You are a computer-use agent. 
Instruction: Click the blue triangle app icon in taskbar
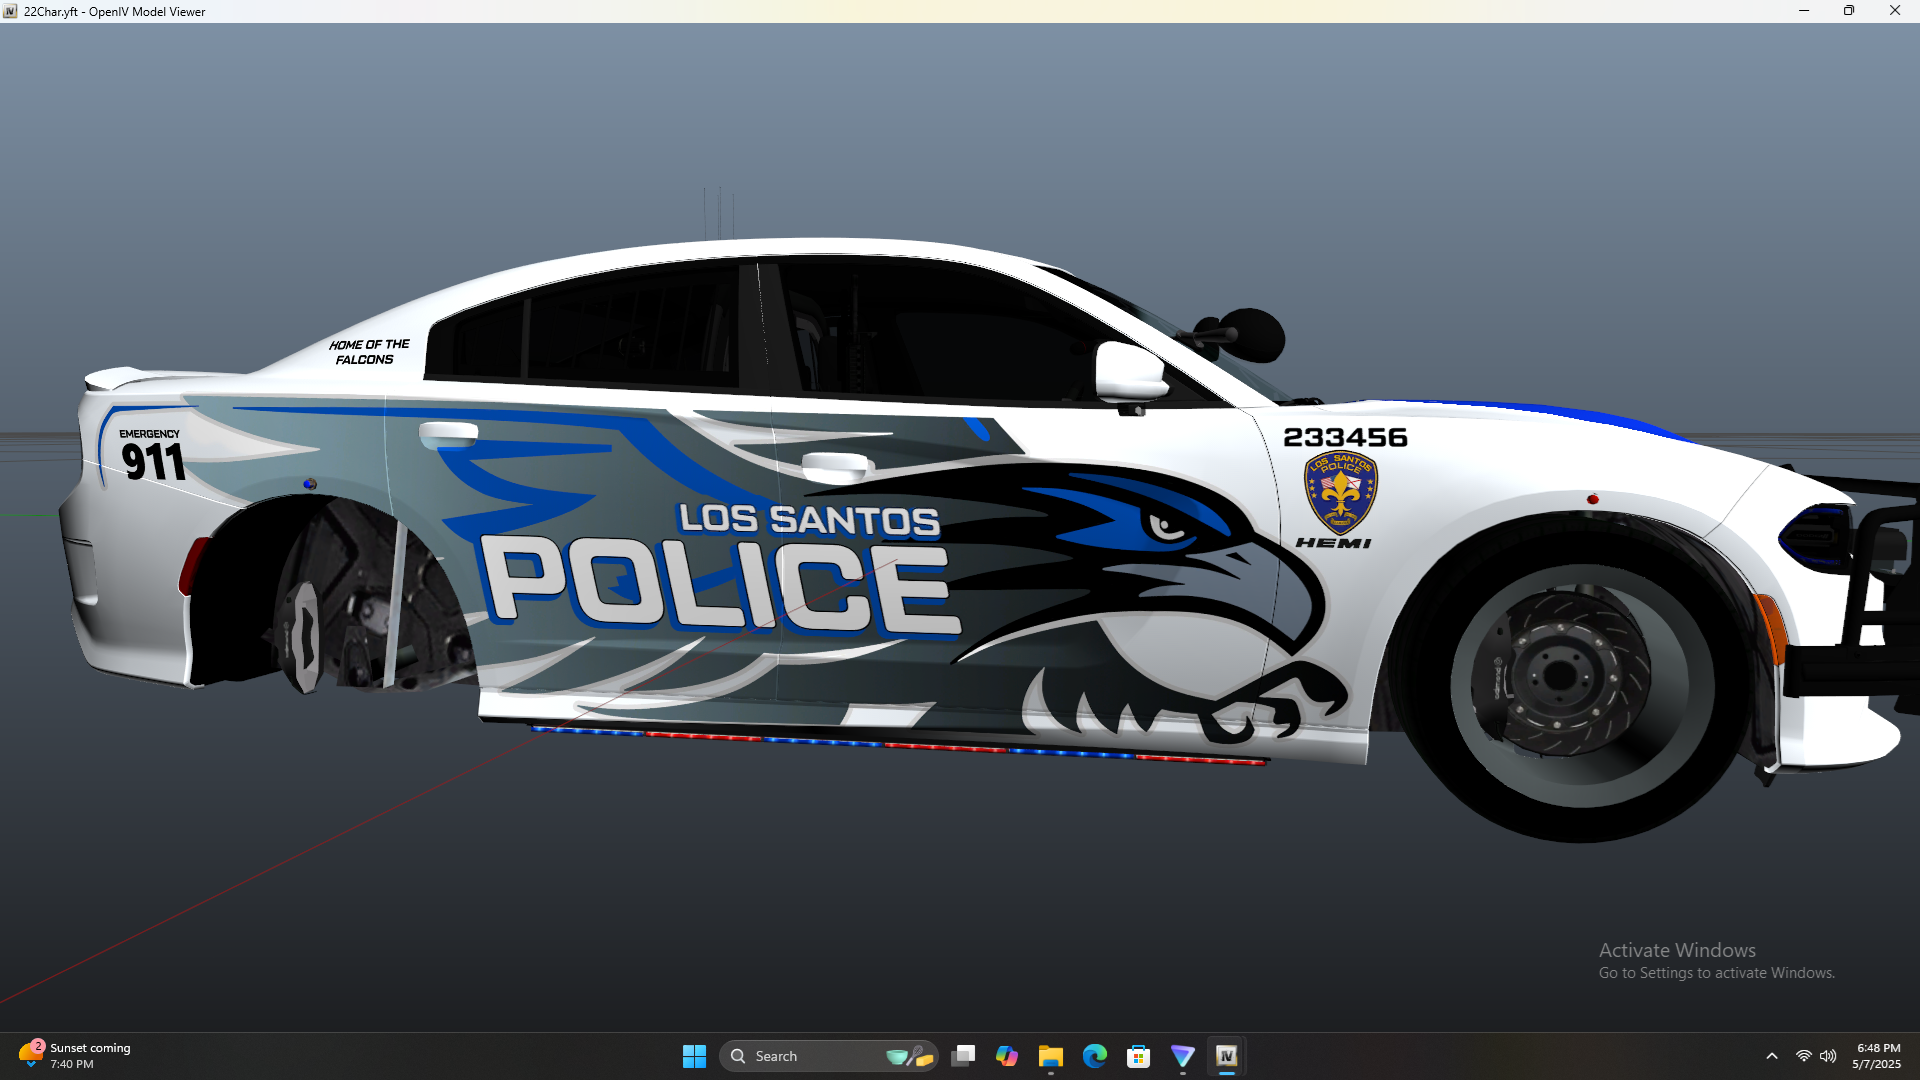(x=1182, y=1056)
